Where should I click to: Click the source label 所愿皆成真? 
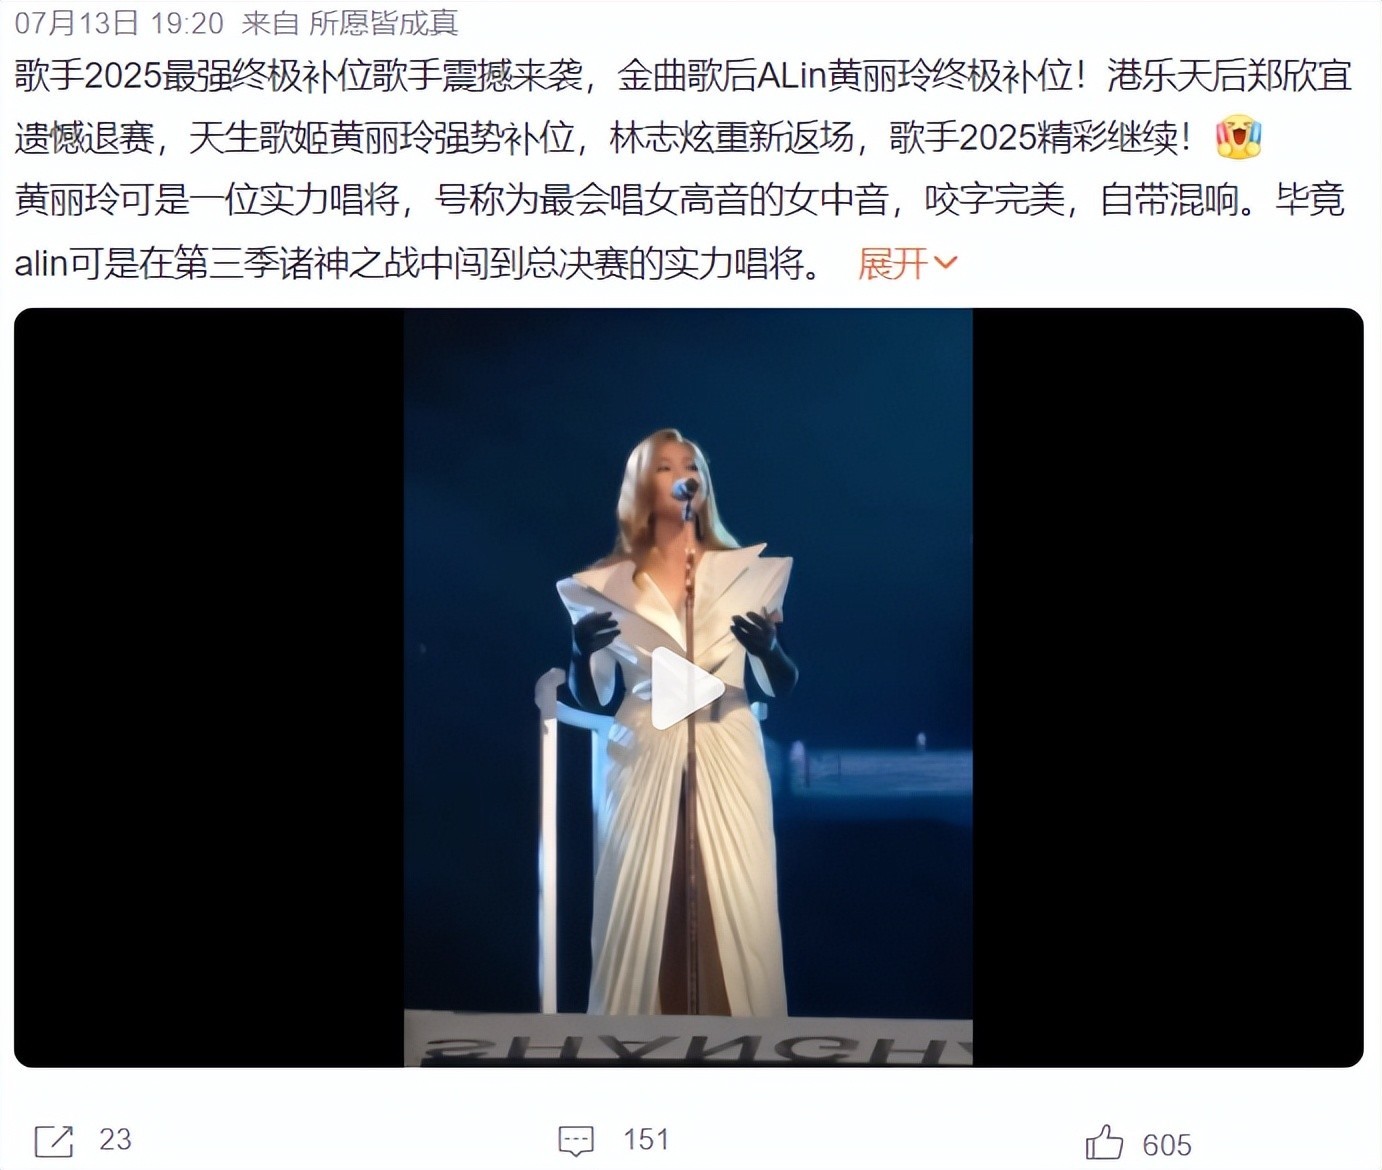tap(383, 22)
